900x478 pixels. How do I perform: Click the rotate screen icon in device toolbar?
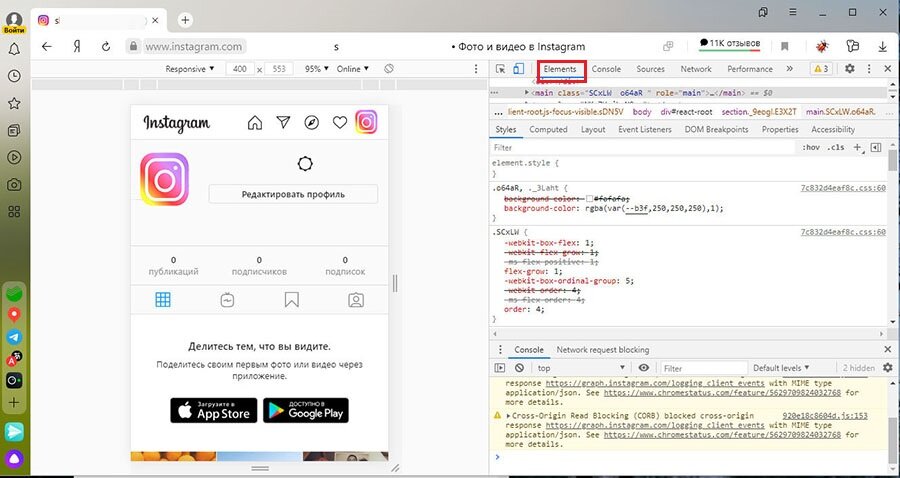click(x=389, y=69)
